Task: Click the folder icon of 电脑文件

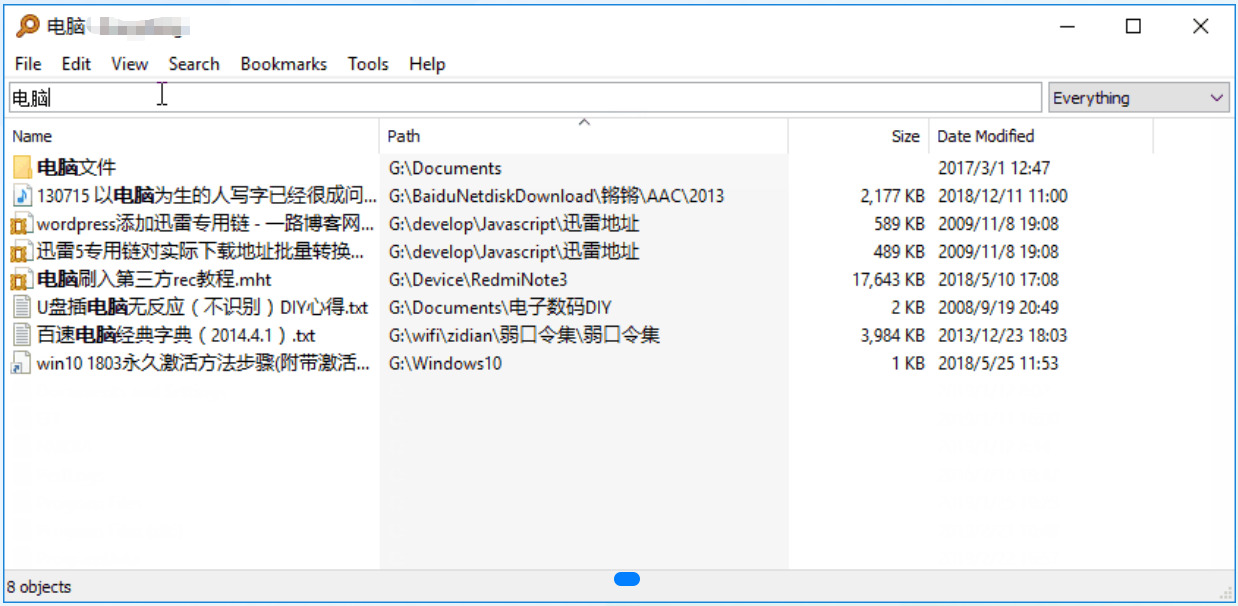Action: [x=22, y=168]
